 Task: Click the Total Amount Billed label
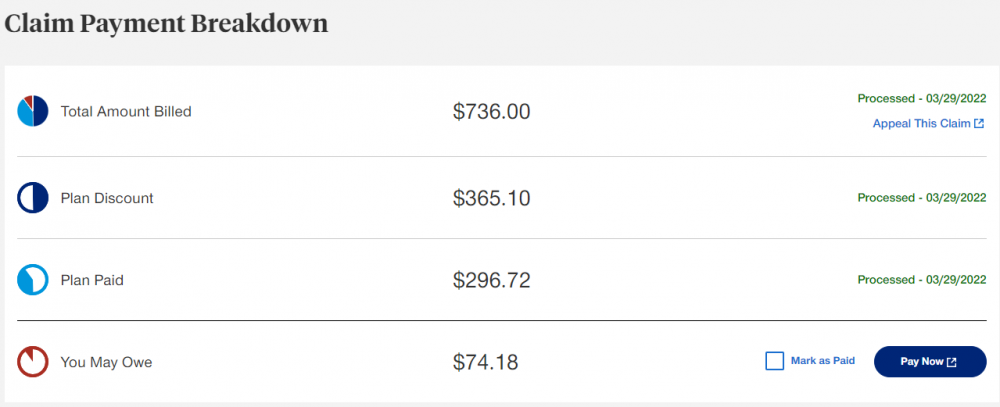(x=126, y=111)
